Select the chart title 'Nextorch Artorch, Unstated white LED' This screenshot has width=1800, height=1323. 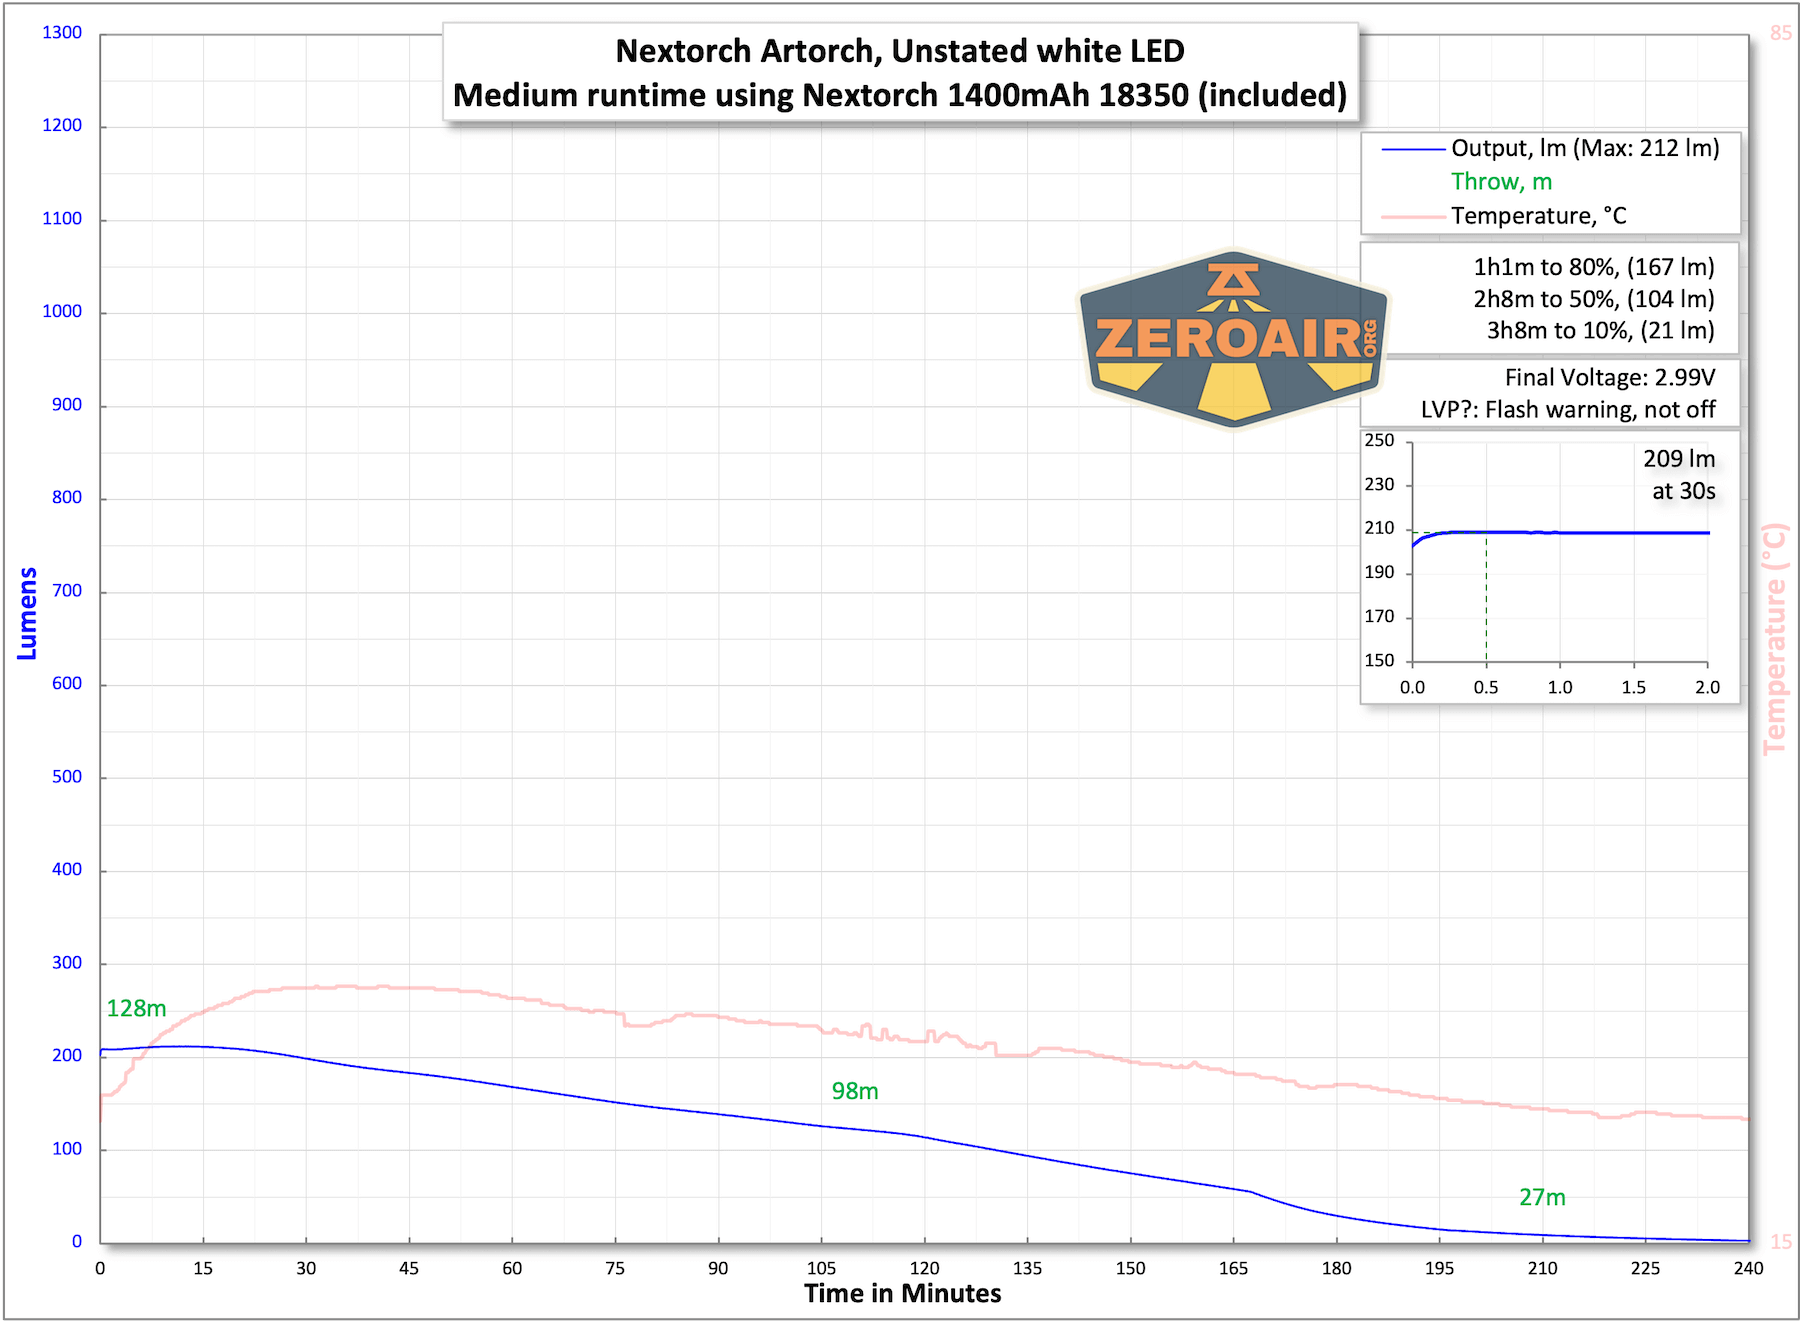[899, 51]
